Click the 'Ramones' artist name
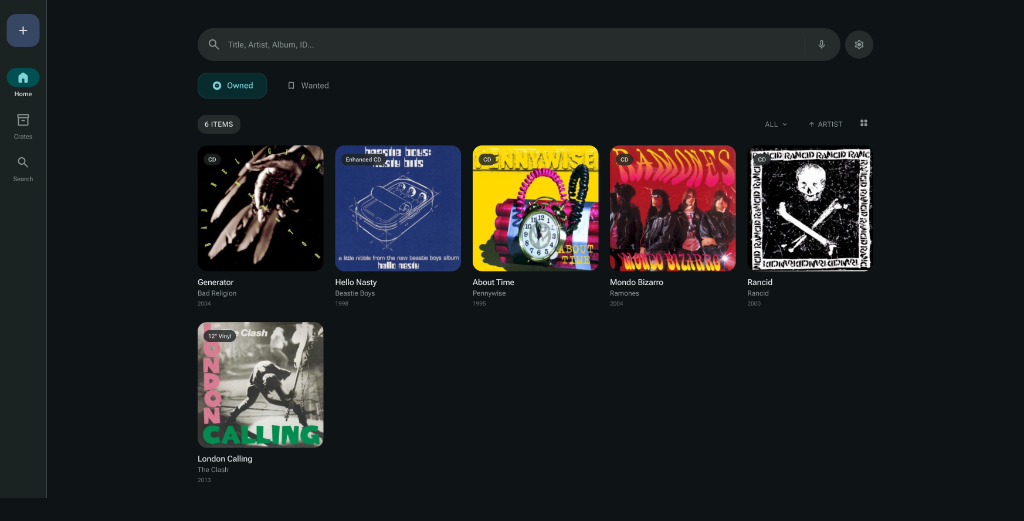The height and width of the screenshot is (521, 1024). point(624,293)
